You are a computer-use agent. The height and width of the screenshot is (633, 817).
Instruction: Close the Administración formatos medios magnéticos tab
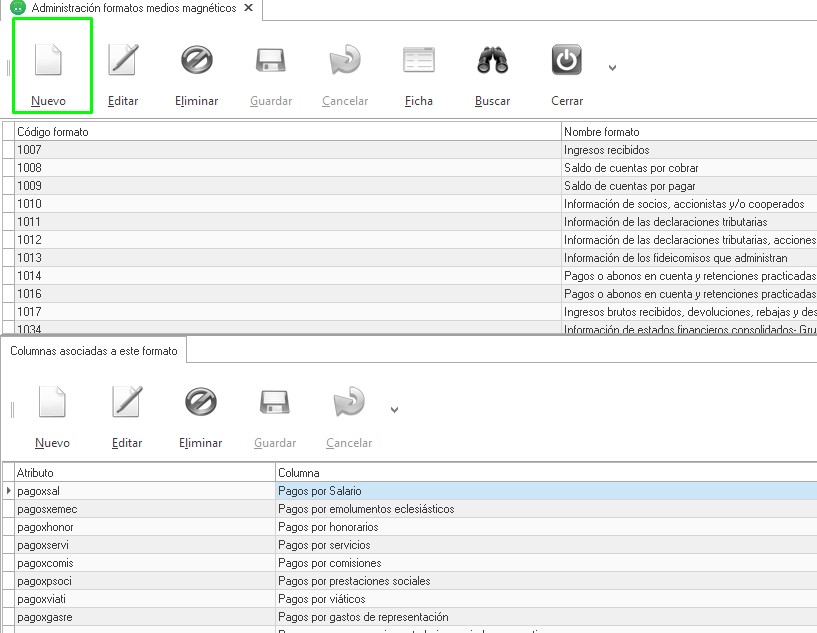coord(248,8)
